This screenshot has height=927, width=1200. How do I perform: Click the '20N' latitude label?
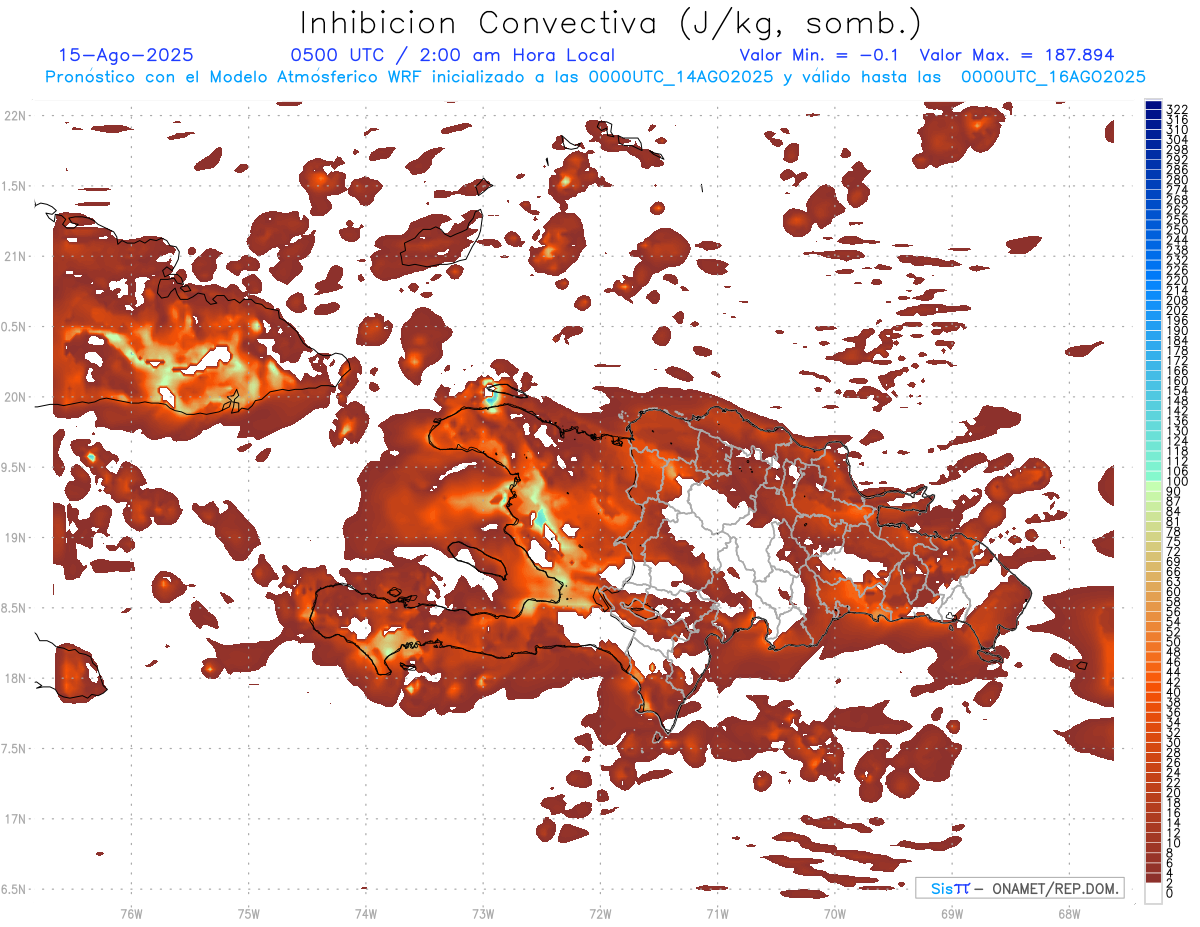point(15,397)
